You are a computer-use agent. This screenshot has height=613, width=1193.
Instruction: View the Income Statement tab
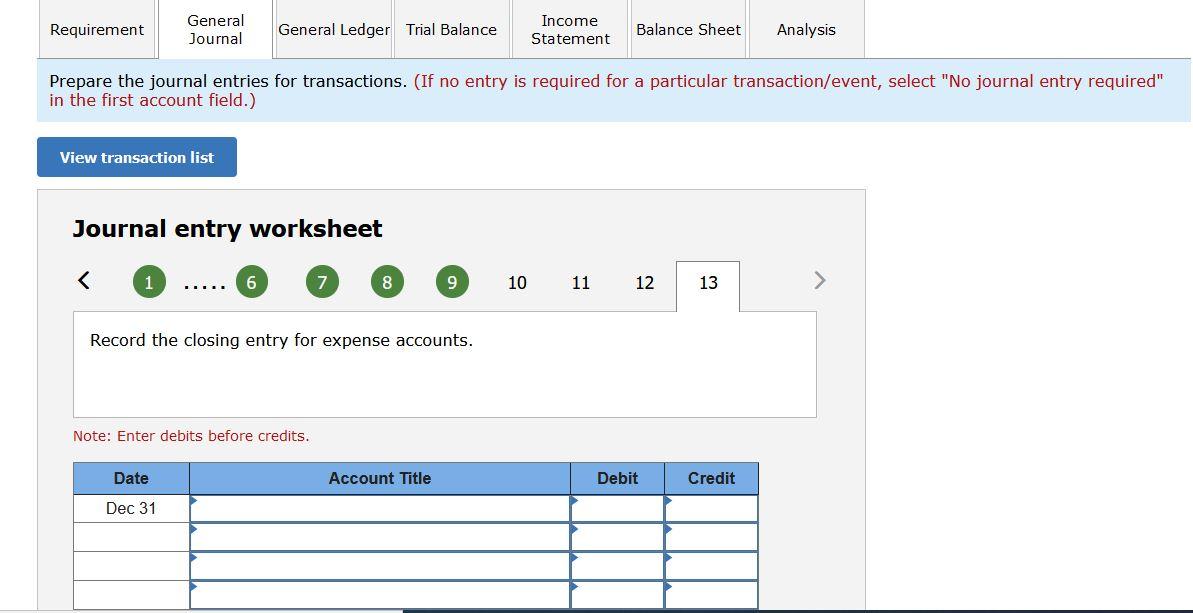568,29
